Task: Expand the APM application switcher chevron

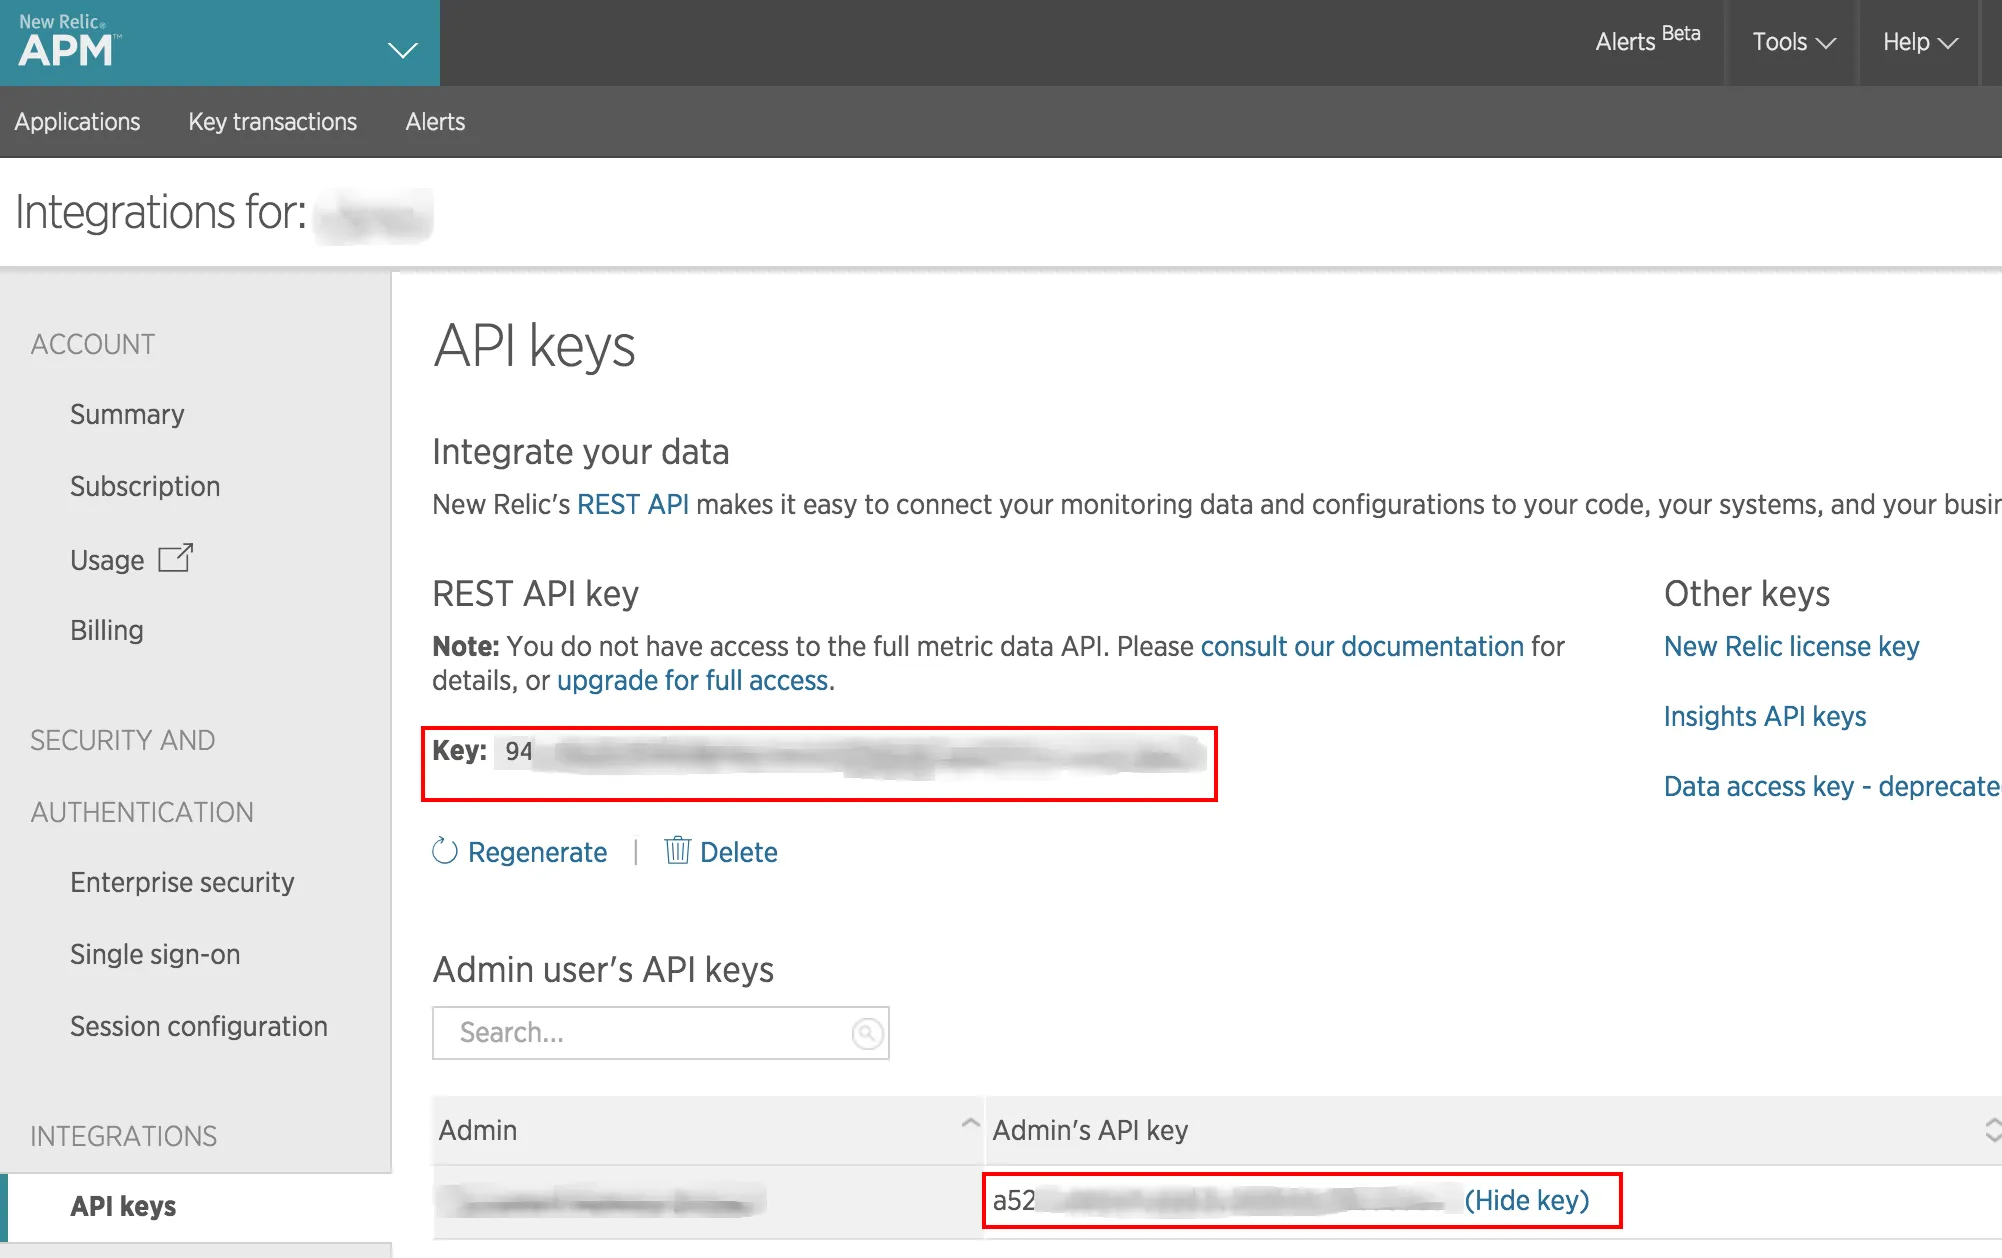Action: (x=401, y=48)
